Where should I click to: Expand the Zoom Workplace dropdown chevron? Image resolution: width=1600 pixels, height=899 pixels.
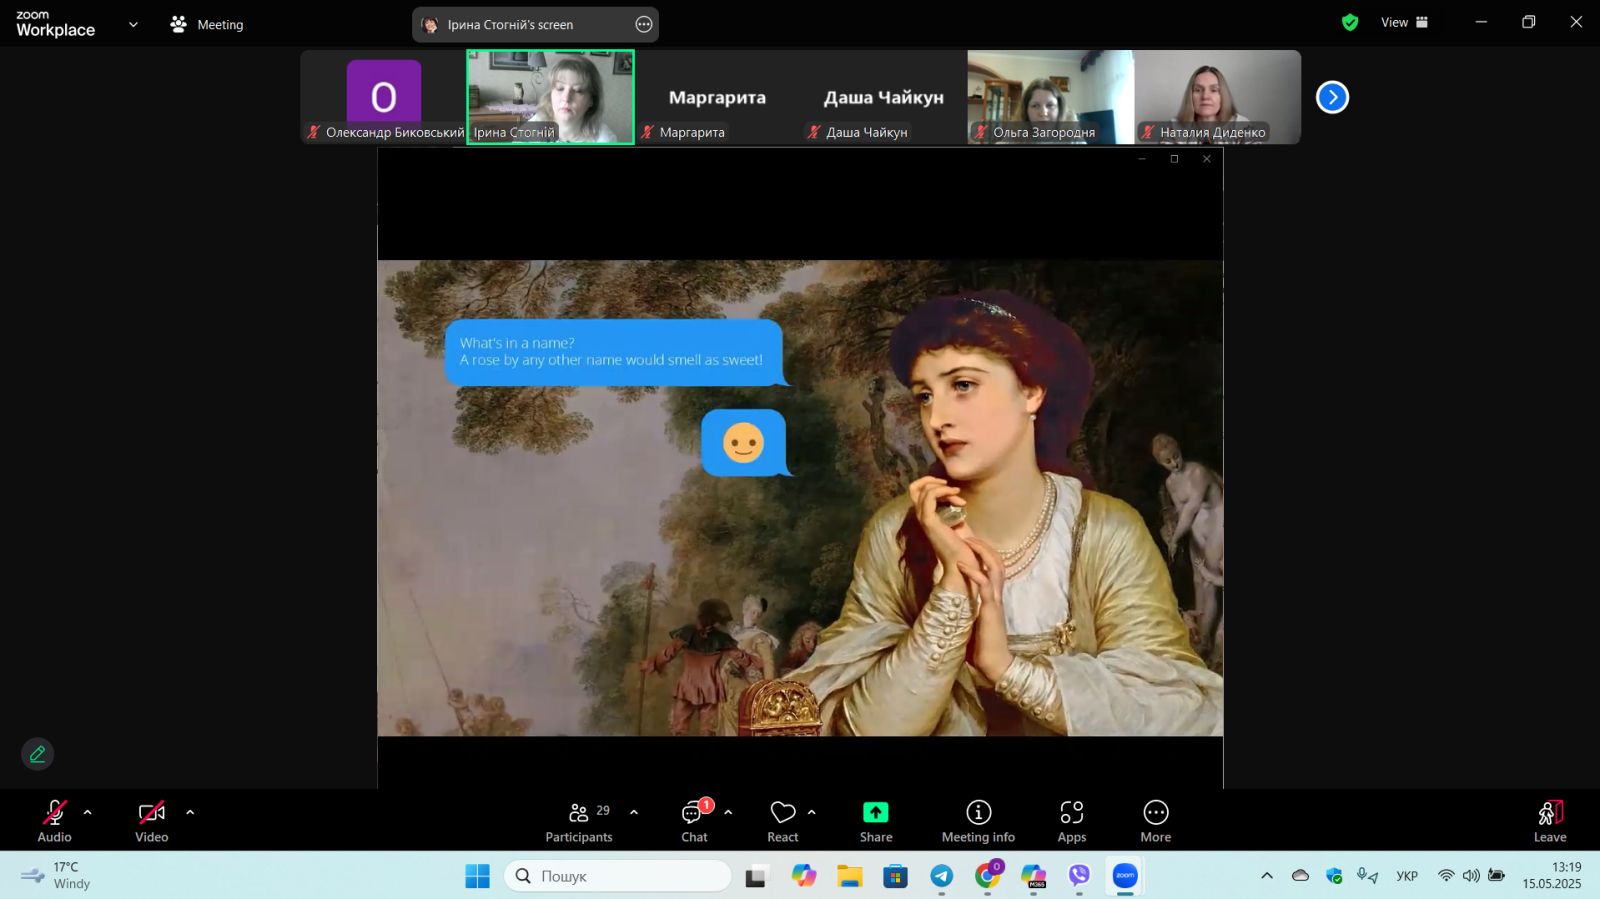click(133, 24)
